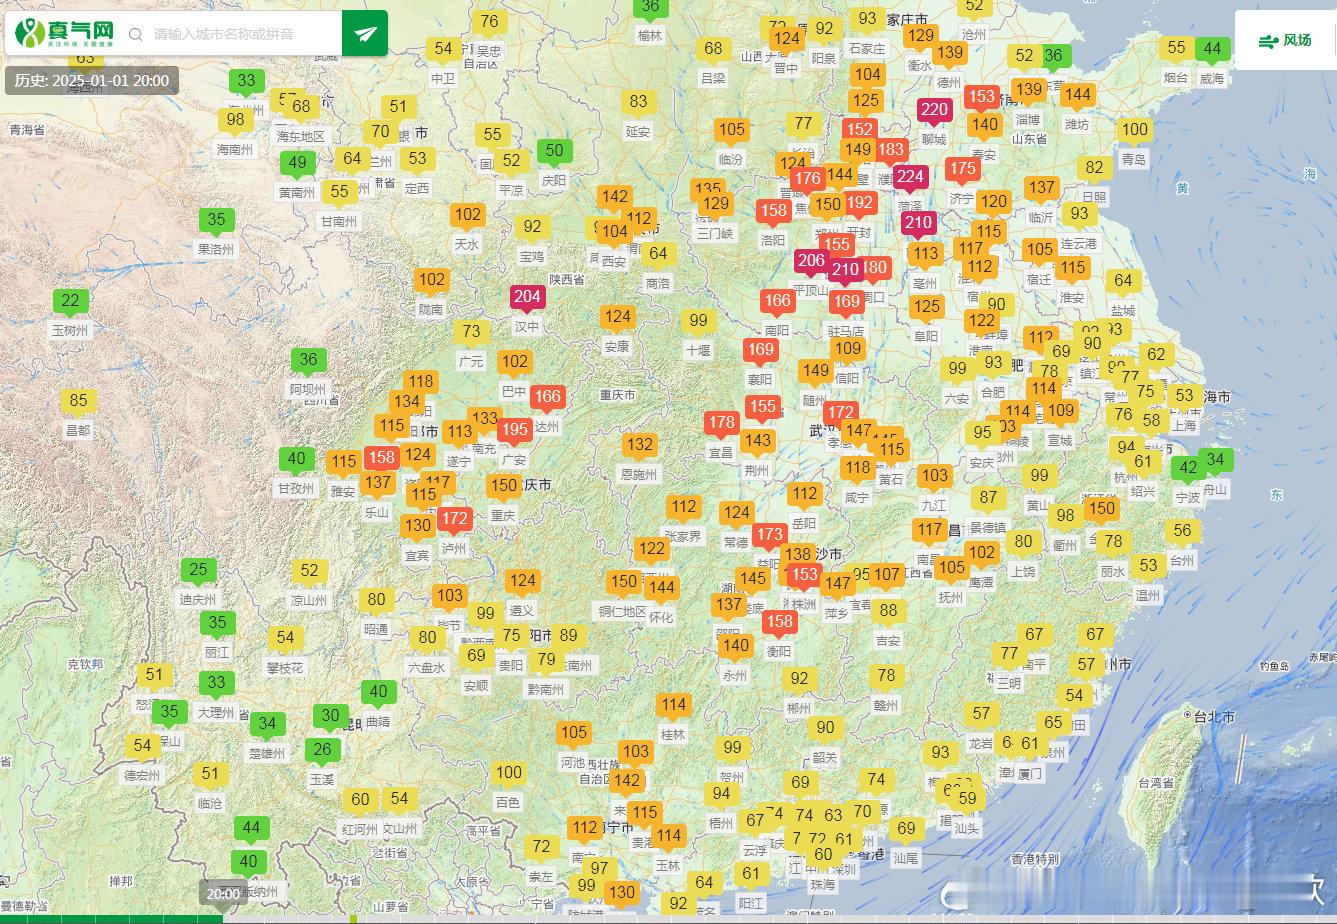Open the 206 AQI marker at 平顶山

811,262
